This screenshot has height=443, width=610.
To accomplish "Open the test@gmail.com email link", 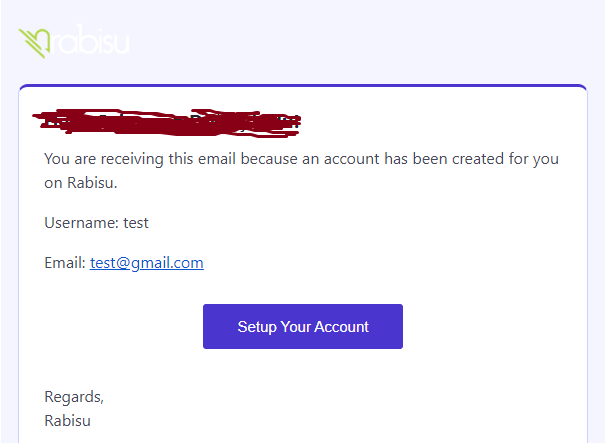I will pyautogui.click(x=146, y=263).
